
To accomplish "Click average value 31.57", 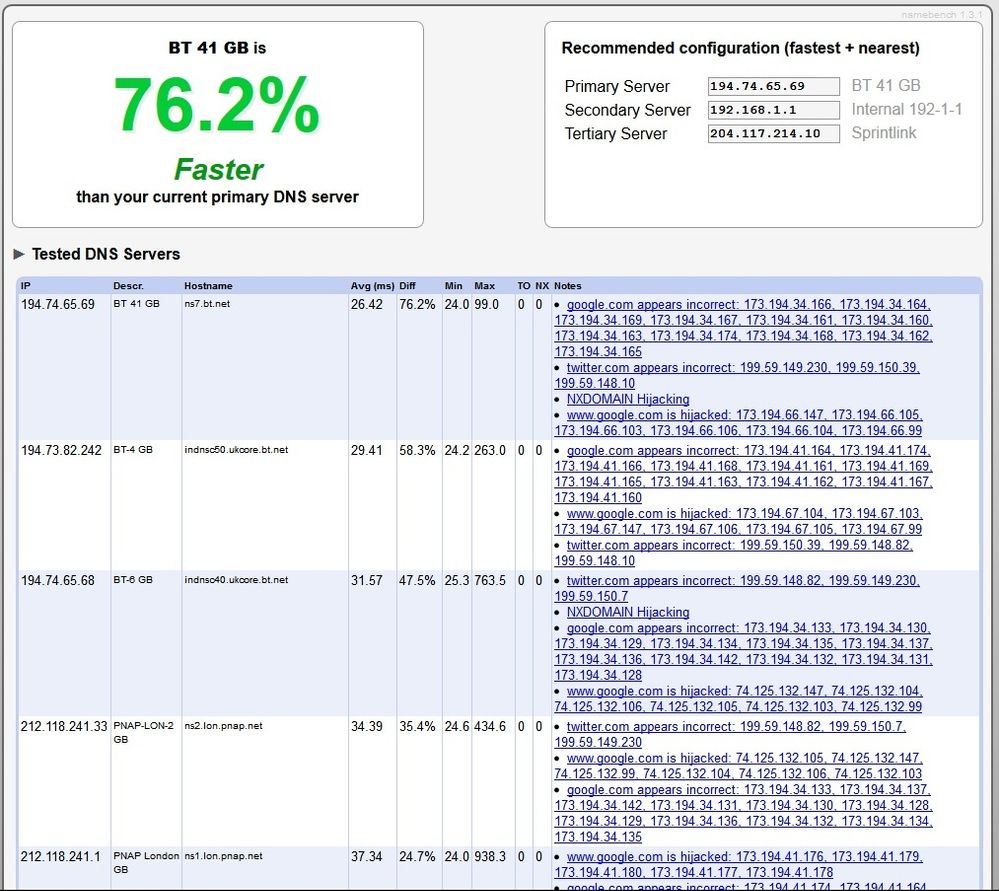I will [x=366, y=581].
